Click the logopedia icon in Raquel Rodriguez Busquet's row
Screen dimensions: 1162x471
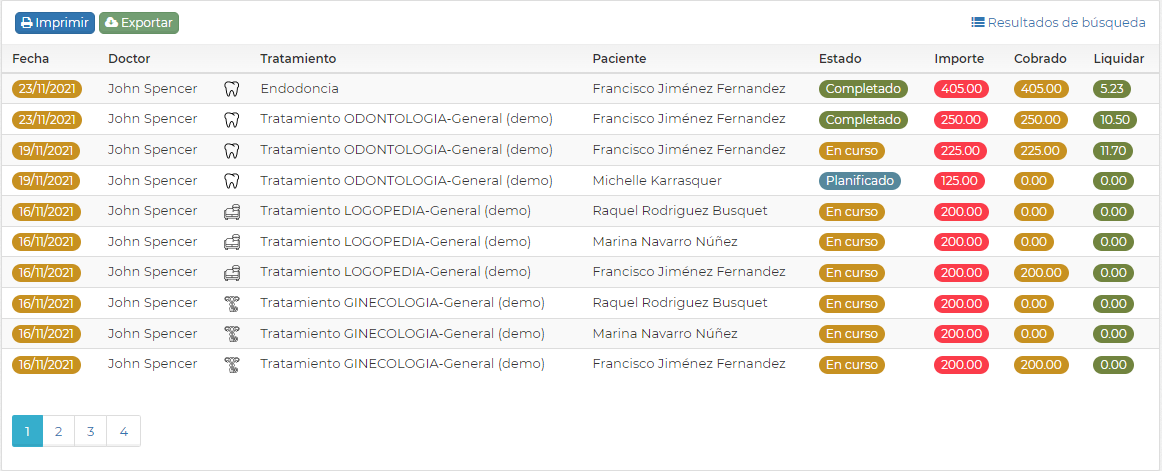pos(232,212)
